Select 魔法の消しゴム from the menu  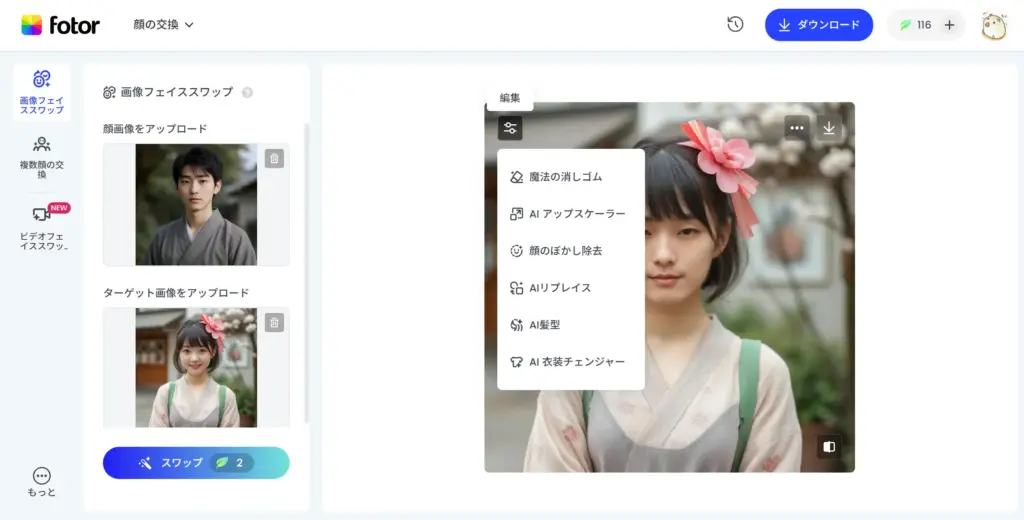(x=571, y=176)
